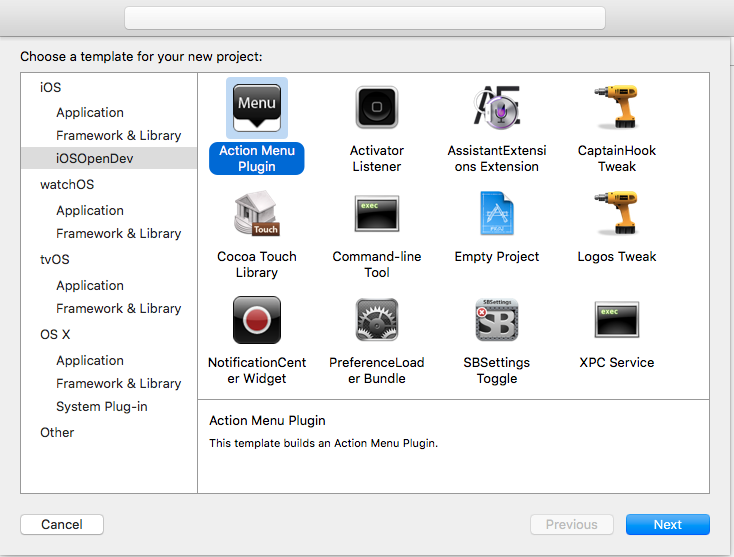Cancel the new project dialog
Viewport: 734px width, 557px height.
point(62,524)
